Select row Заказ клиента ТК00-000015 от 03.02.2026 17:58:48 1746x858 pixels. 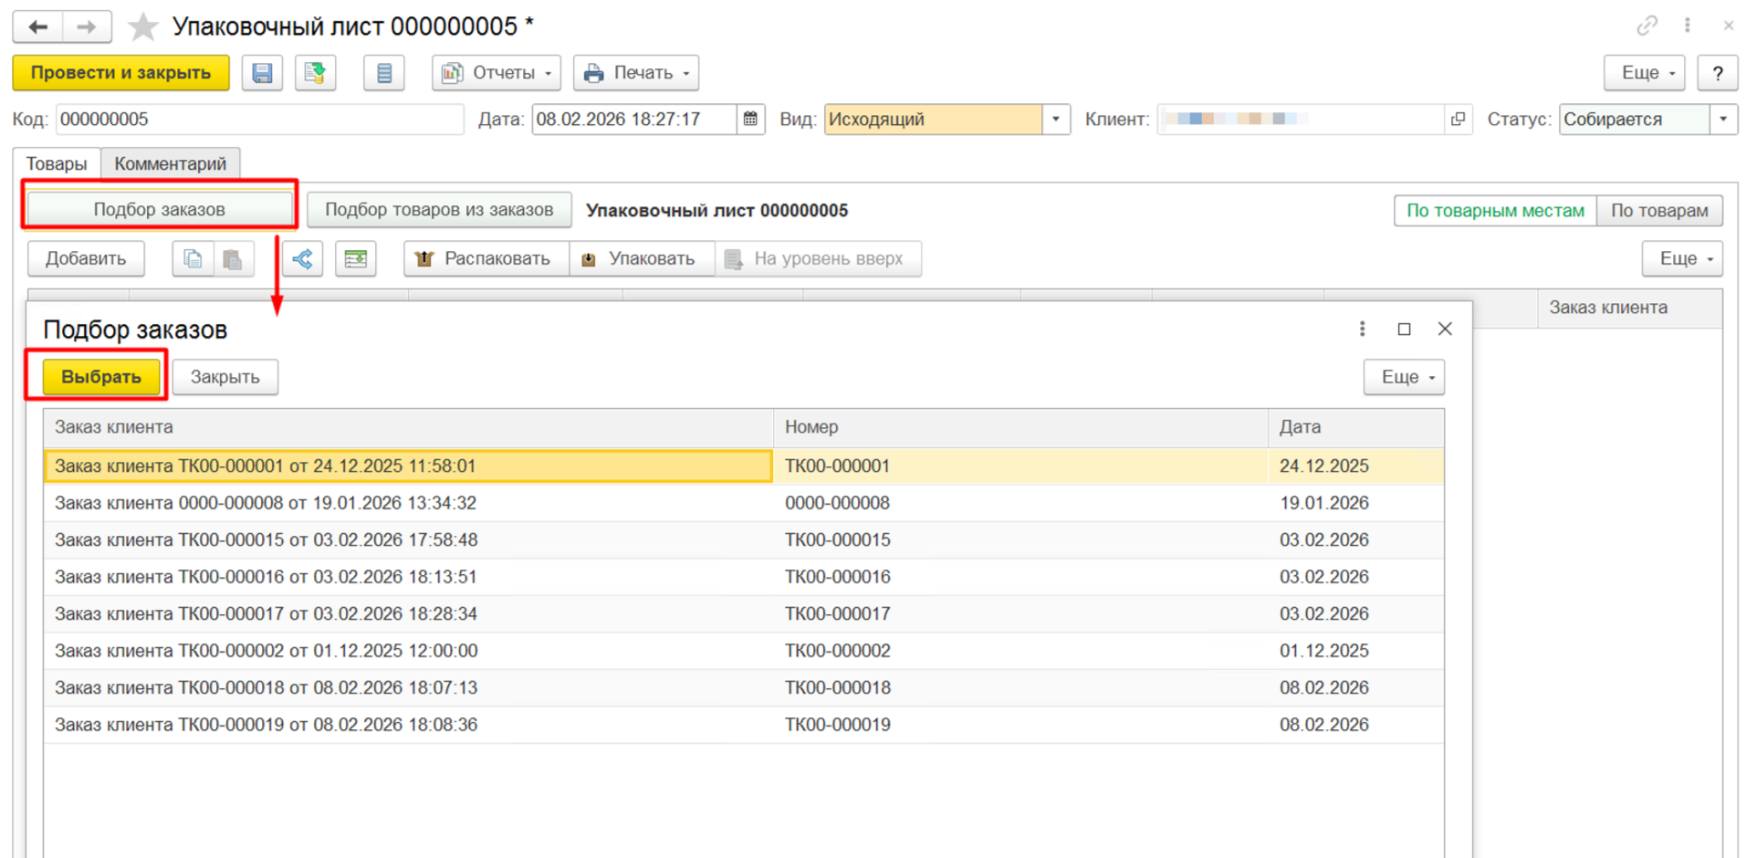(744, 540)
